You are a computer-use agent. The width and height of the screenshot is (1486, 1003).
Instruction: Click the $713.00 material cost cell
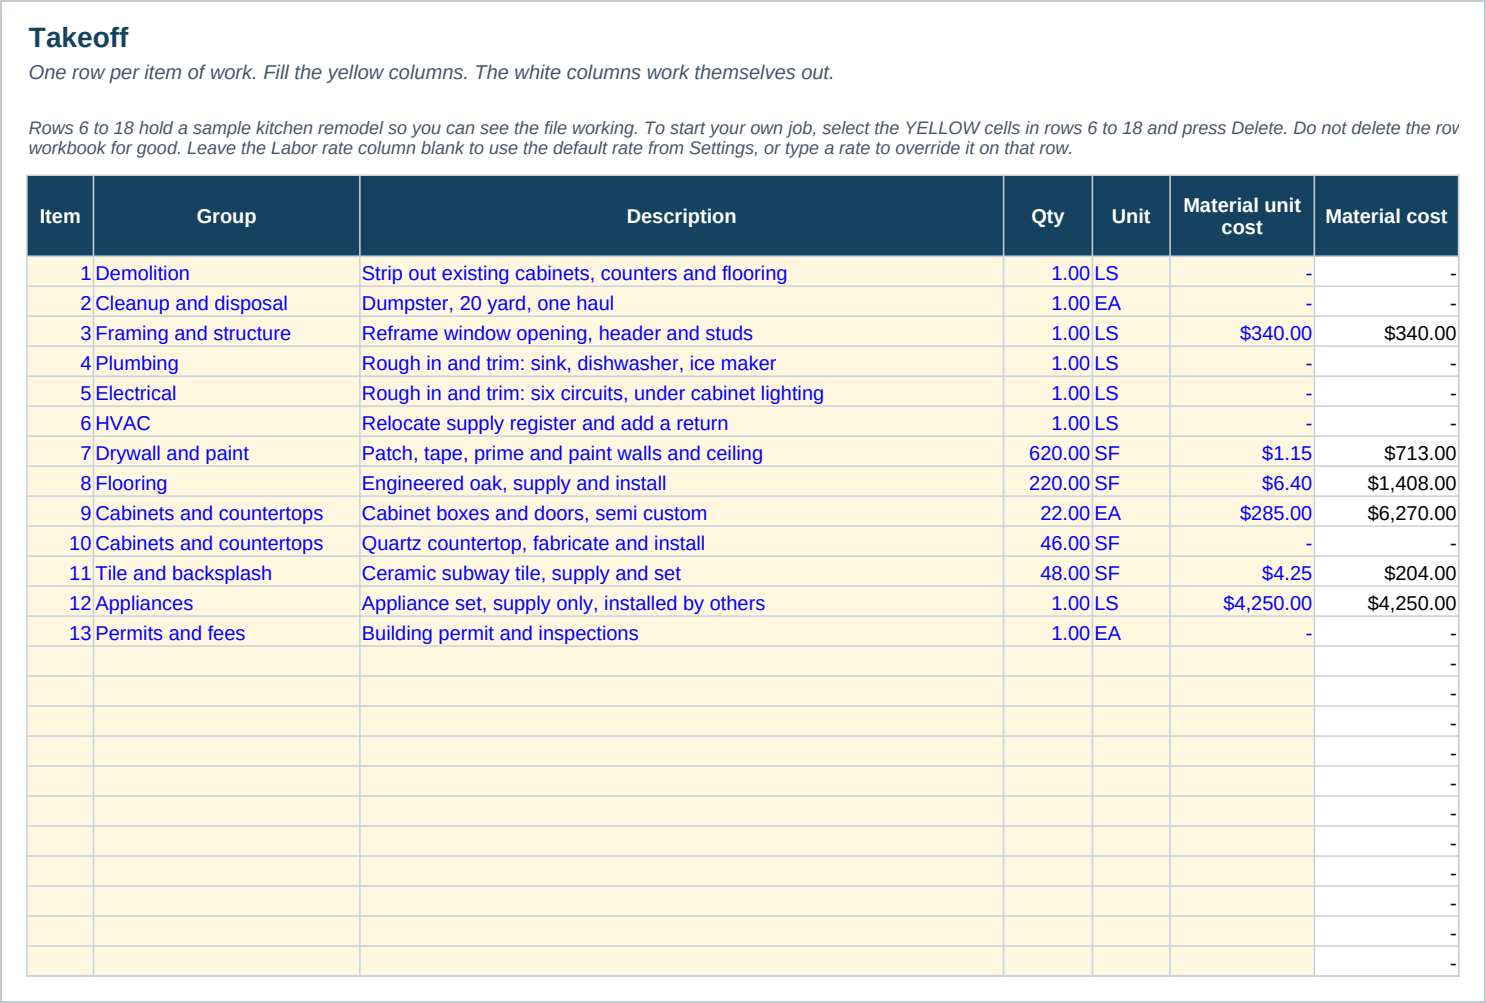pos(1386,453)
